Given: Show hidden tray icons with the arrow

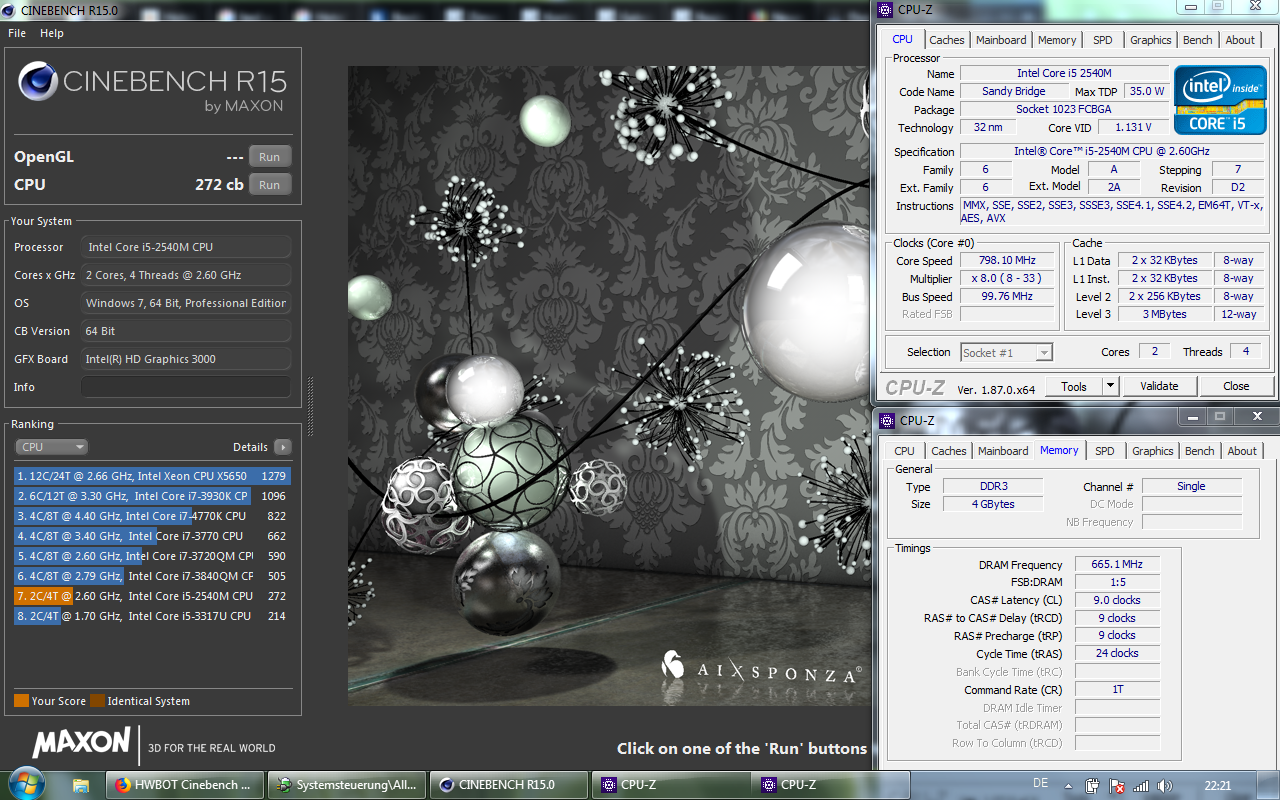Looking at the screenshot, I should (x=1070, y=785).
